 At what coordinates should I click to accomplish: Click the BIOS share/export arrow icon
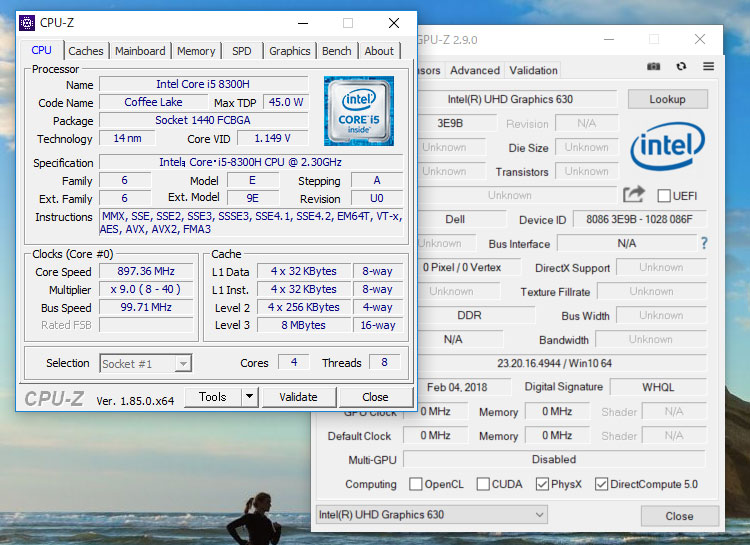(634, 194)
